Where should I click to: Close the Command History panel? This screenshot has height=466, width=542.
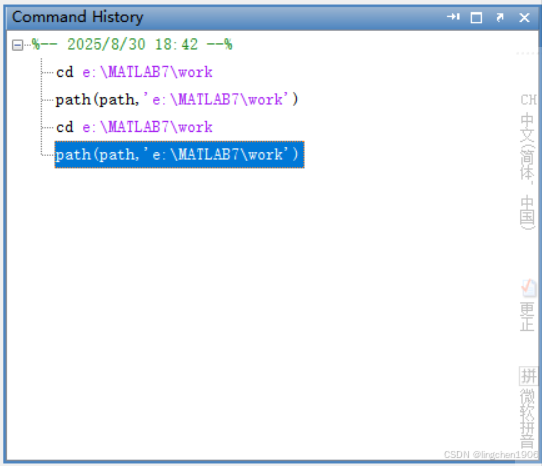tap(524, 18)
